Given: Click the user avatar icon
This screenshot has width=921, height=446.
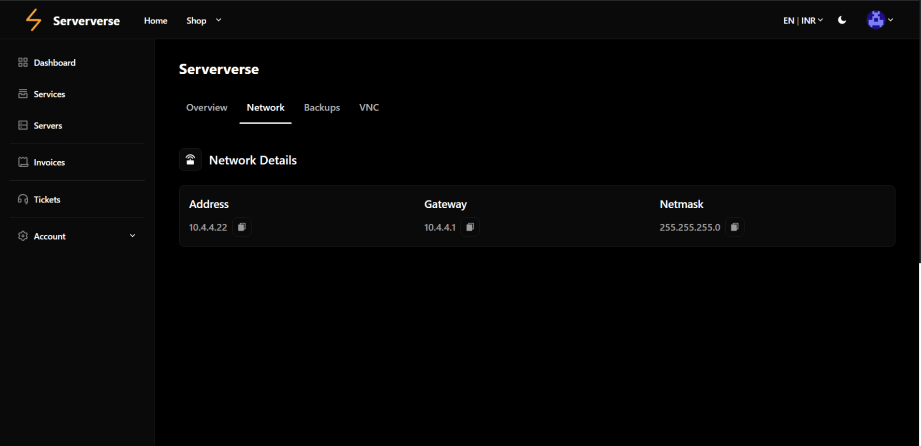Looking at the screenshot, I should 876,20.
